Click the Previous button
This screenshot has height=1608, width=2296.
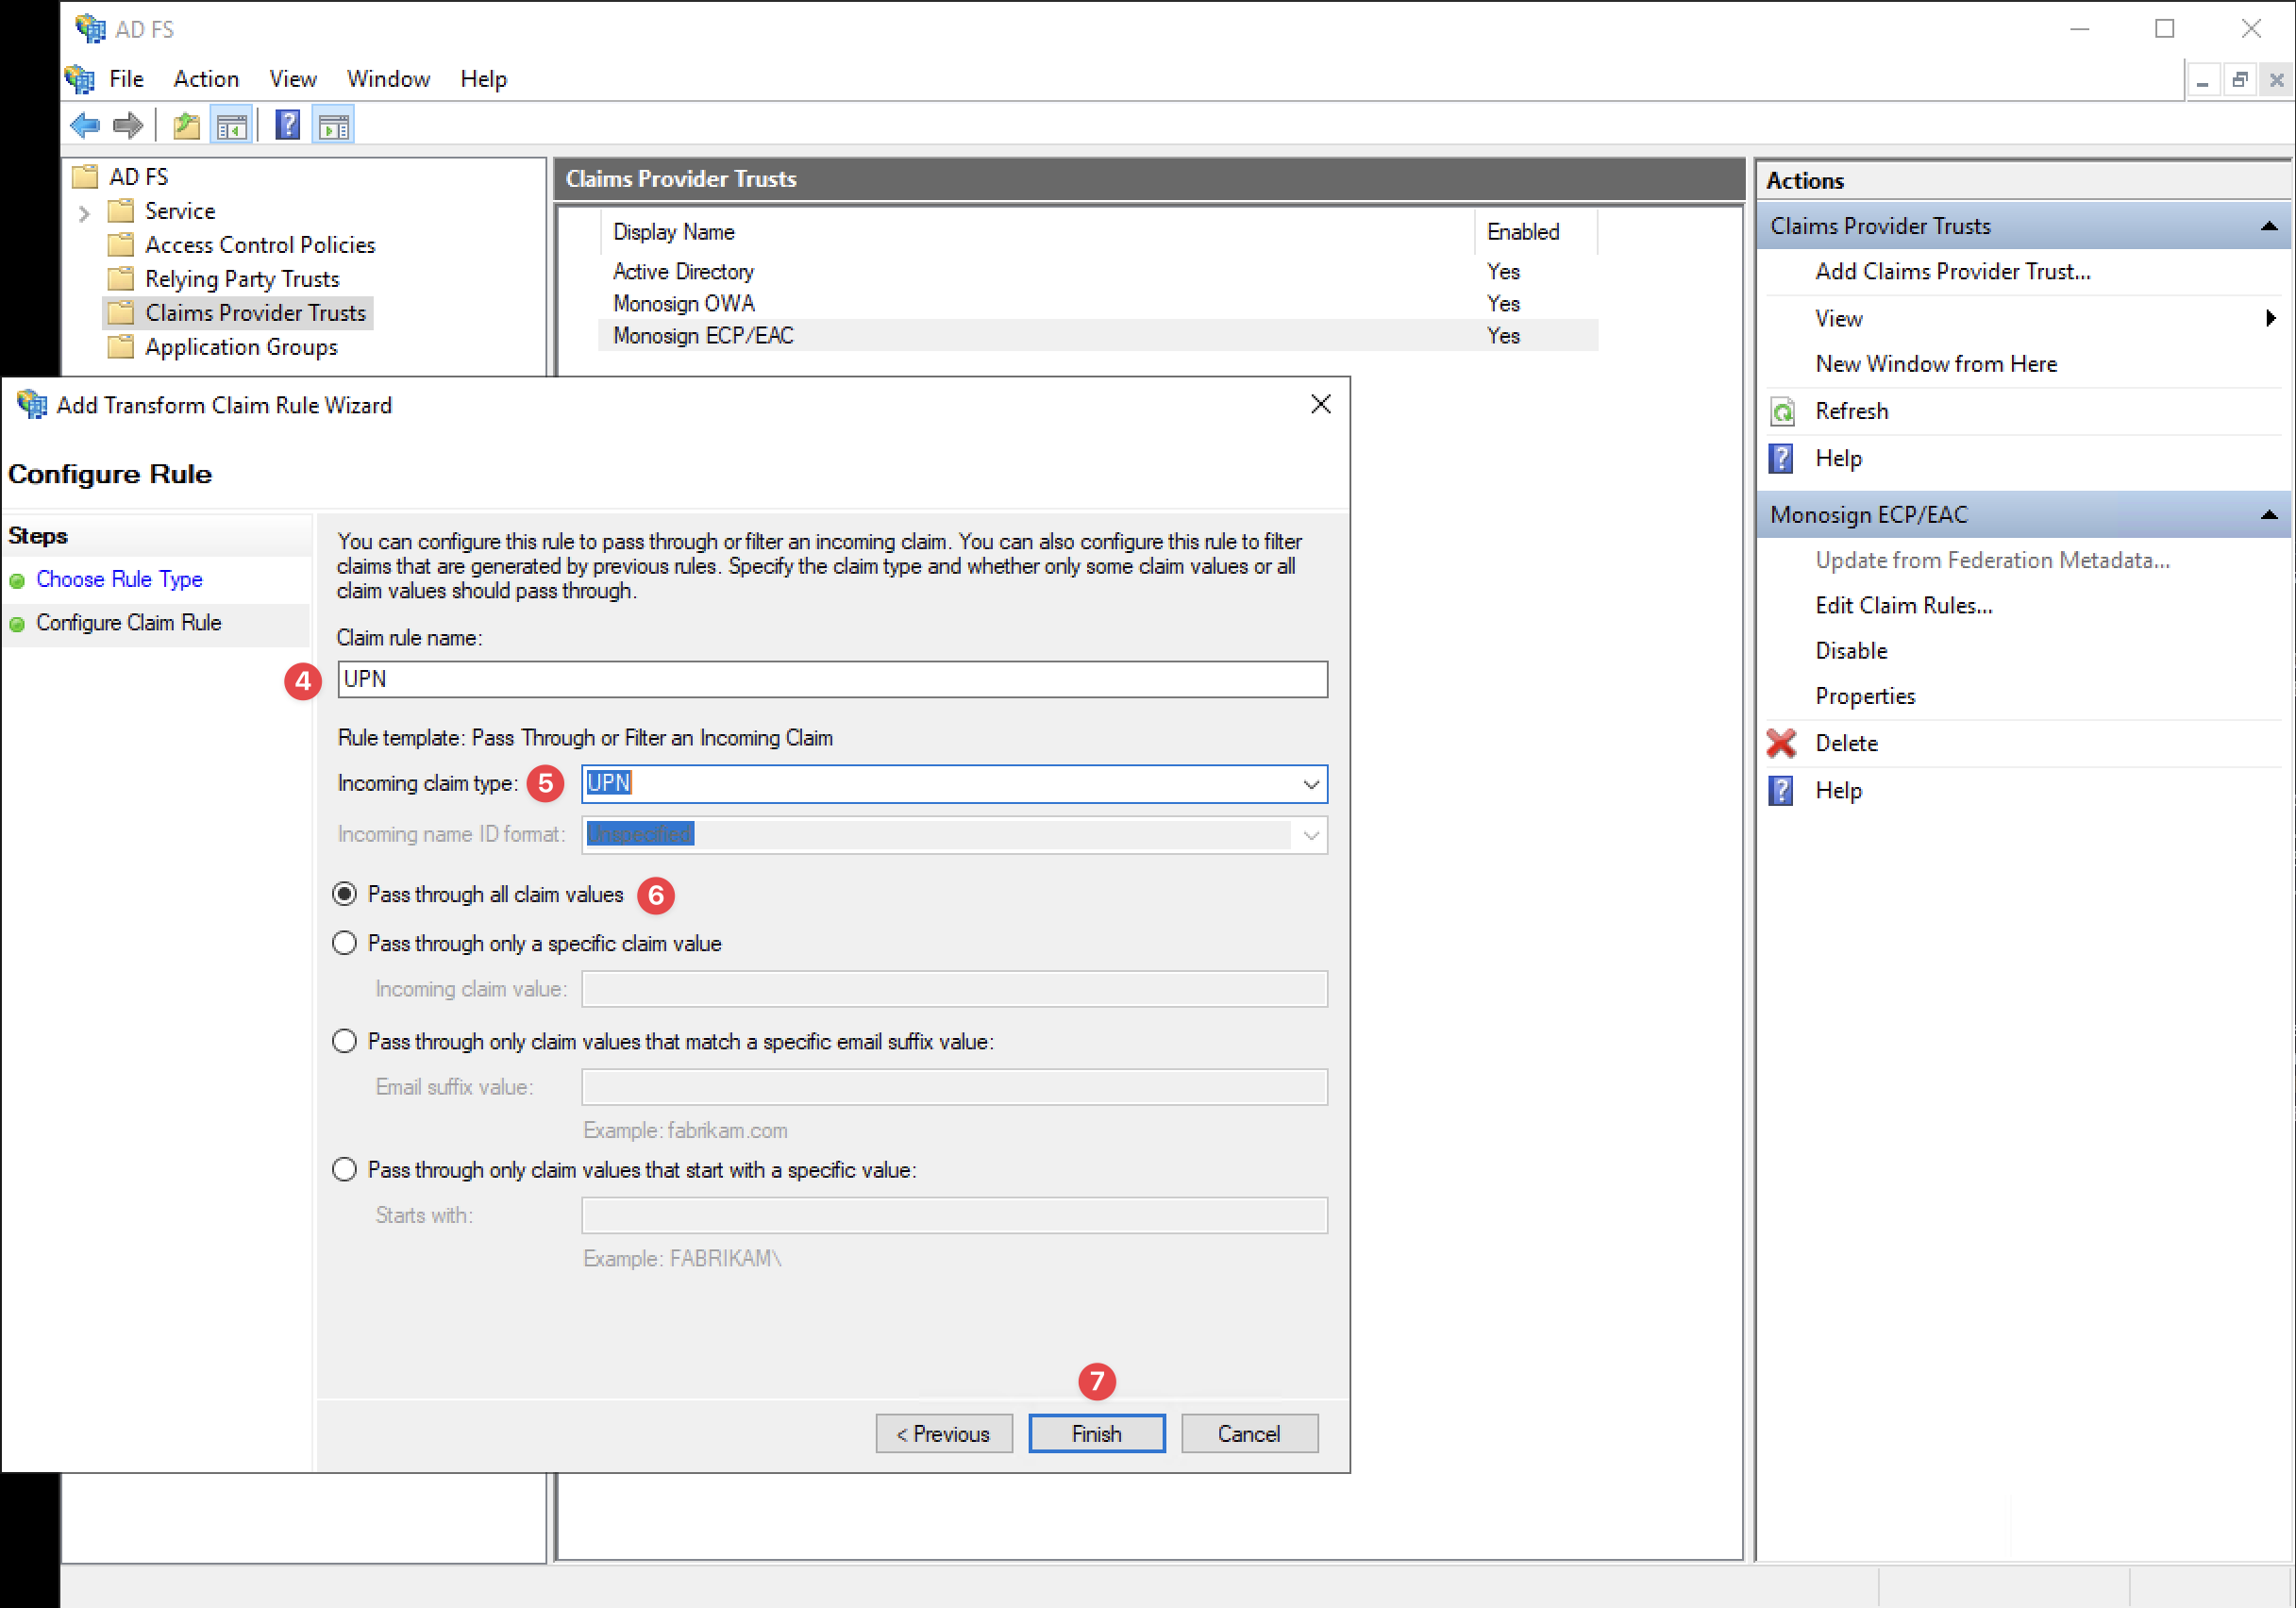tap(943, 1433)
